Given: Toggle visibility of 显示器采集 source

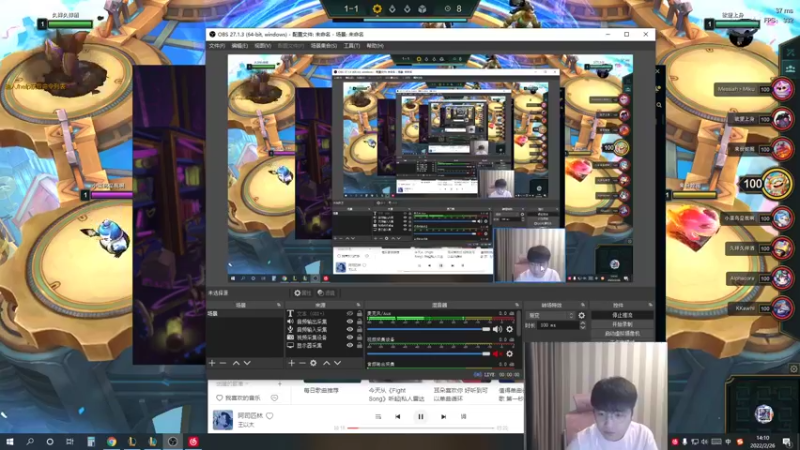Looking at the screenshot, I should pyautogui.click(x=350, y=345).
